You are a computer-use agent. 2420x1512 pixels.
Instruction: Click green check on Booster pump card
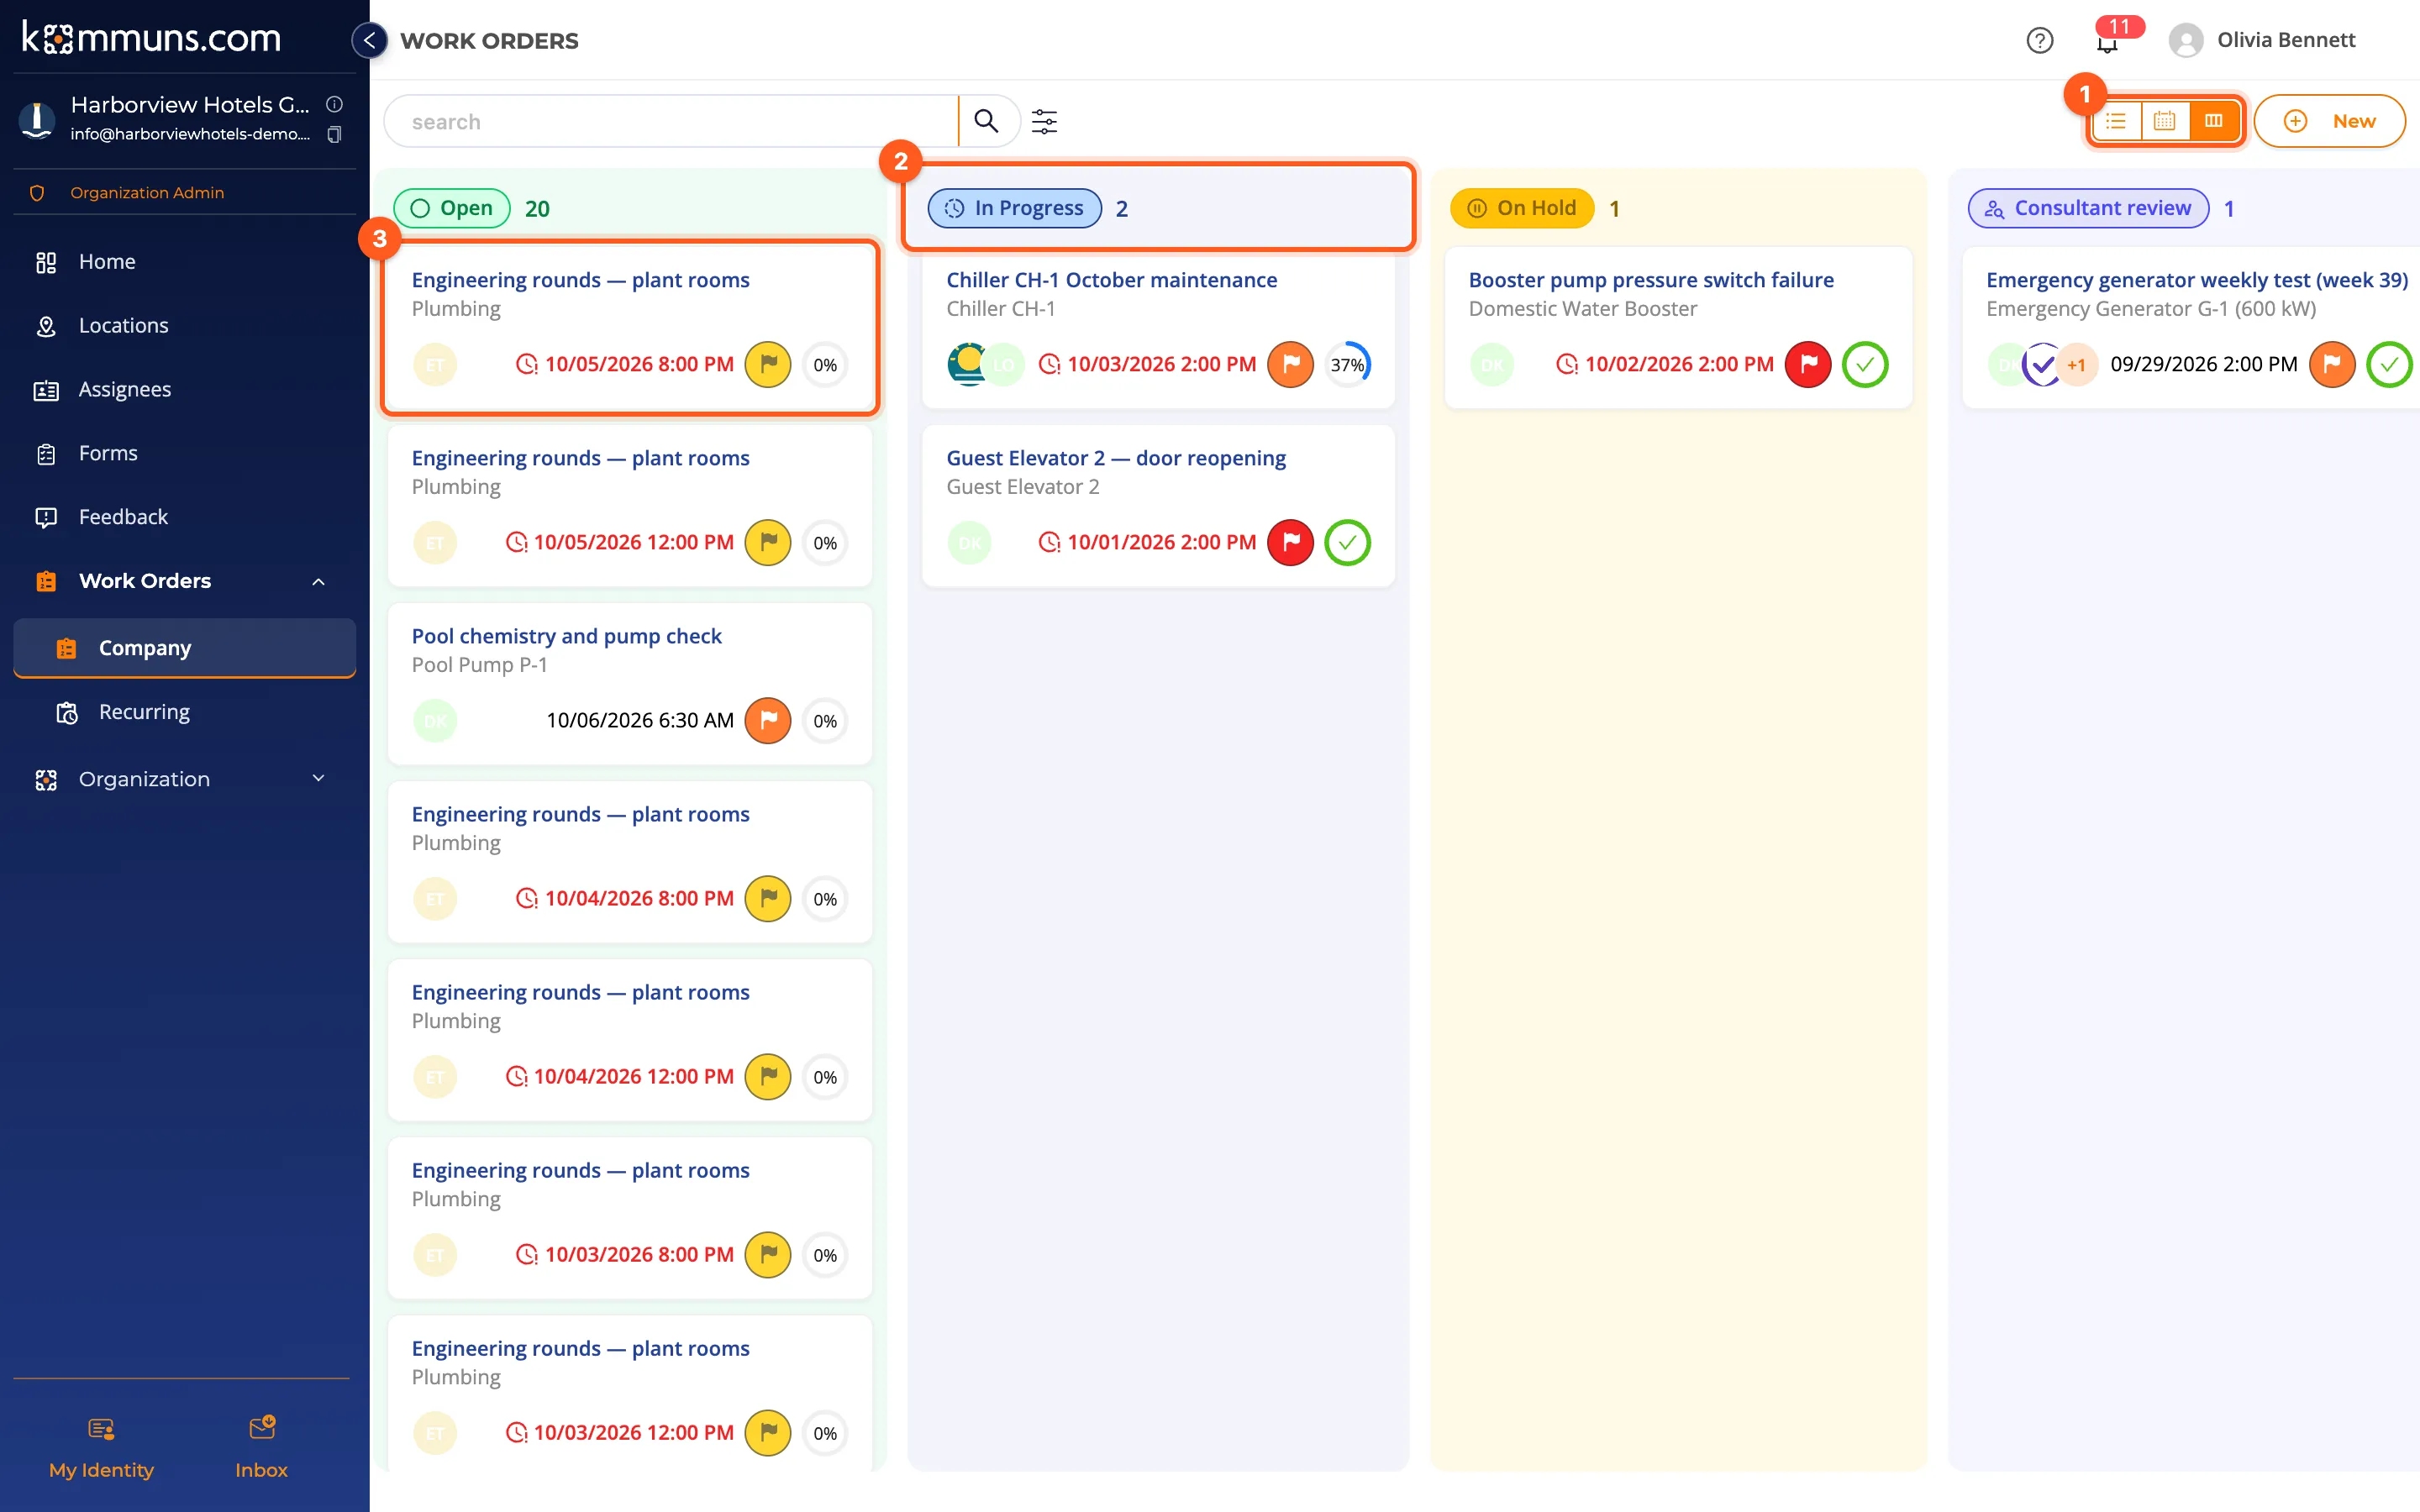(1864, 364)
